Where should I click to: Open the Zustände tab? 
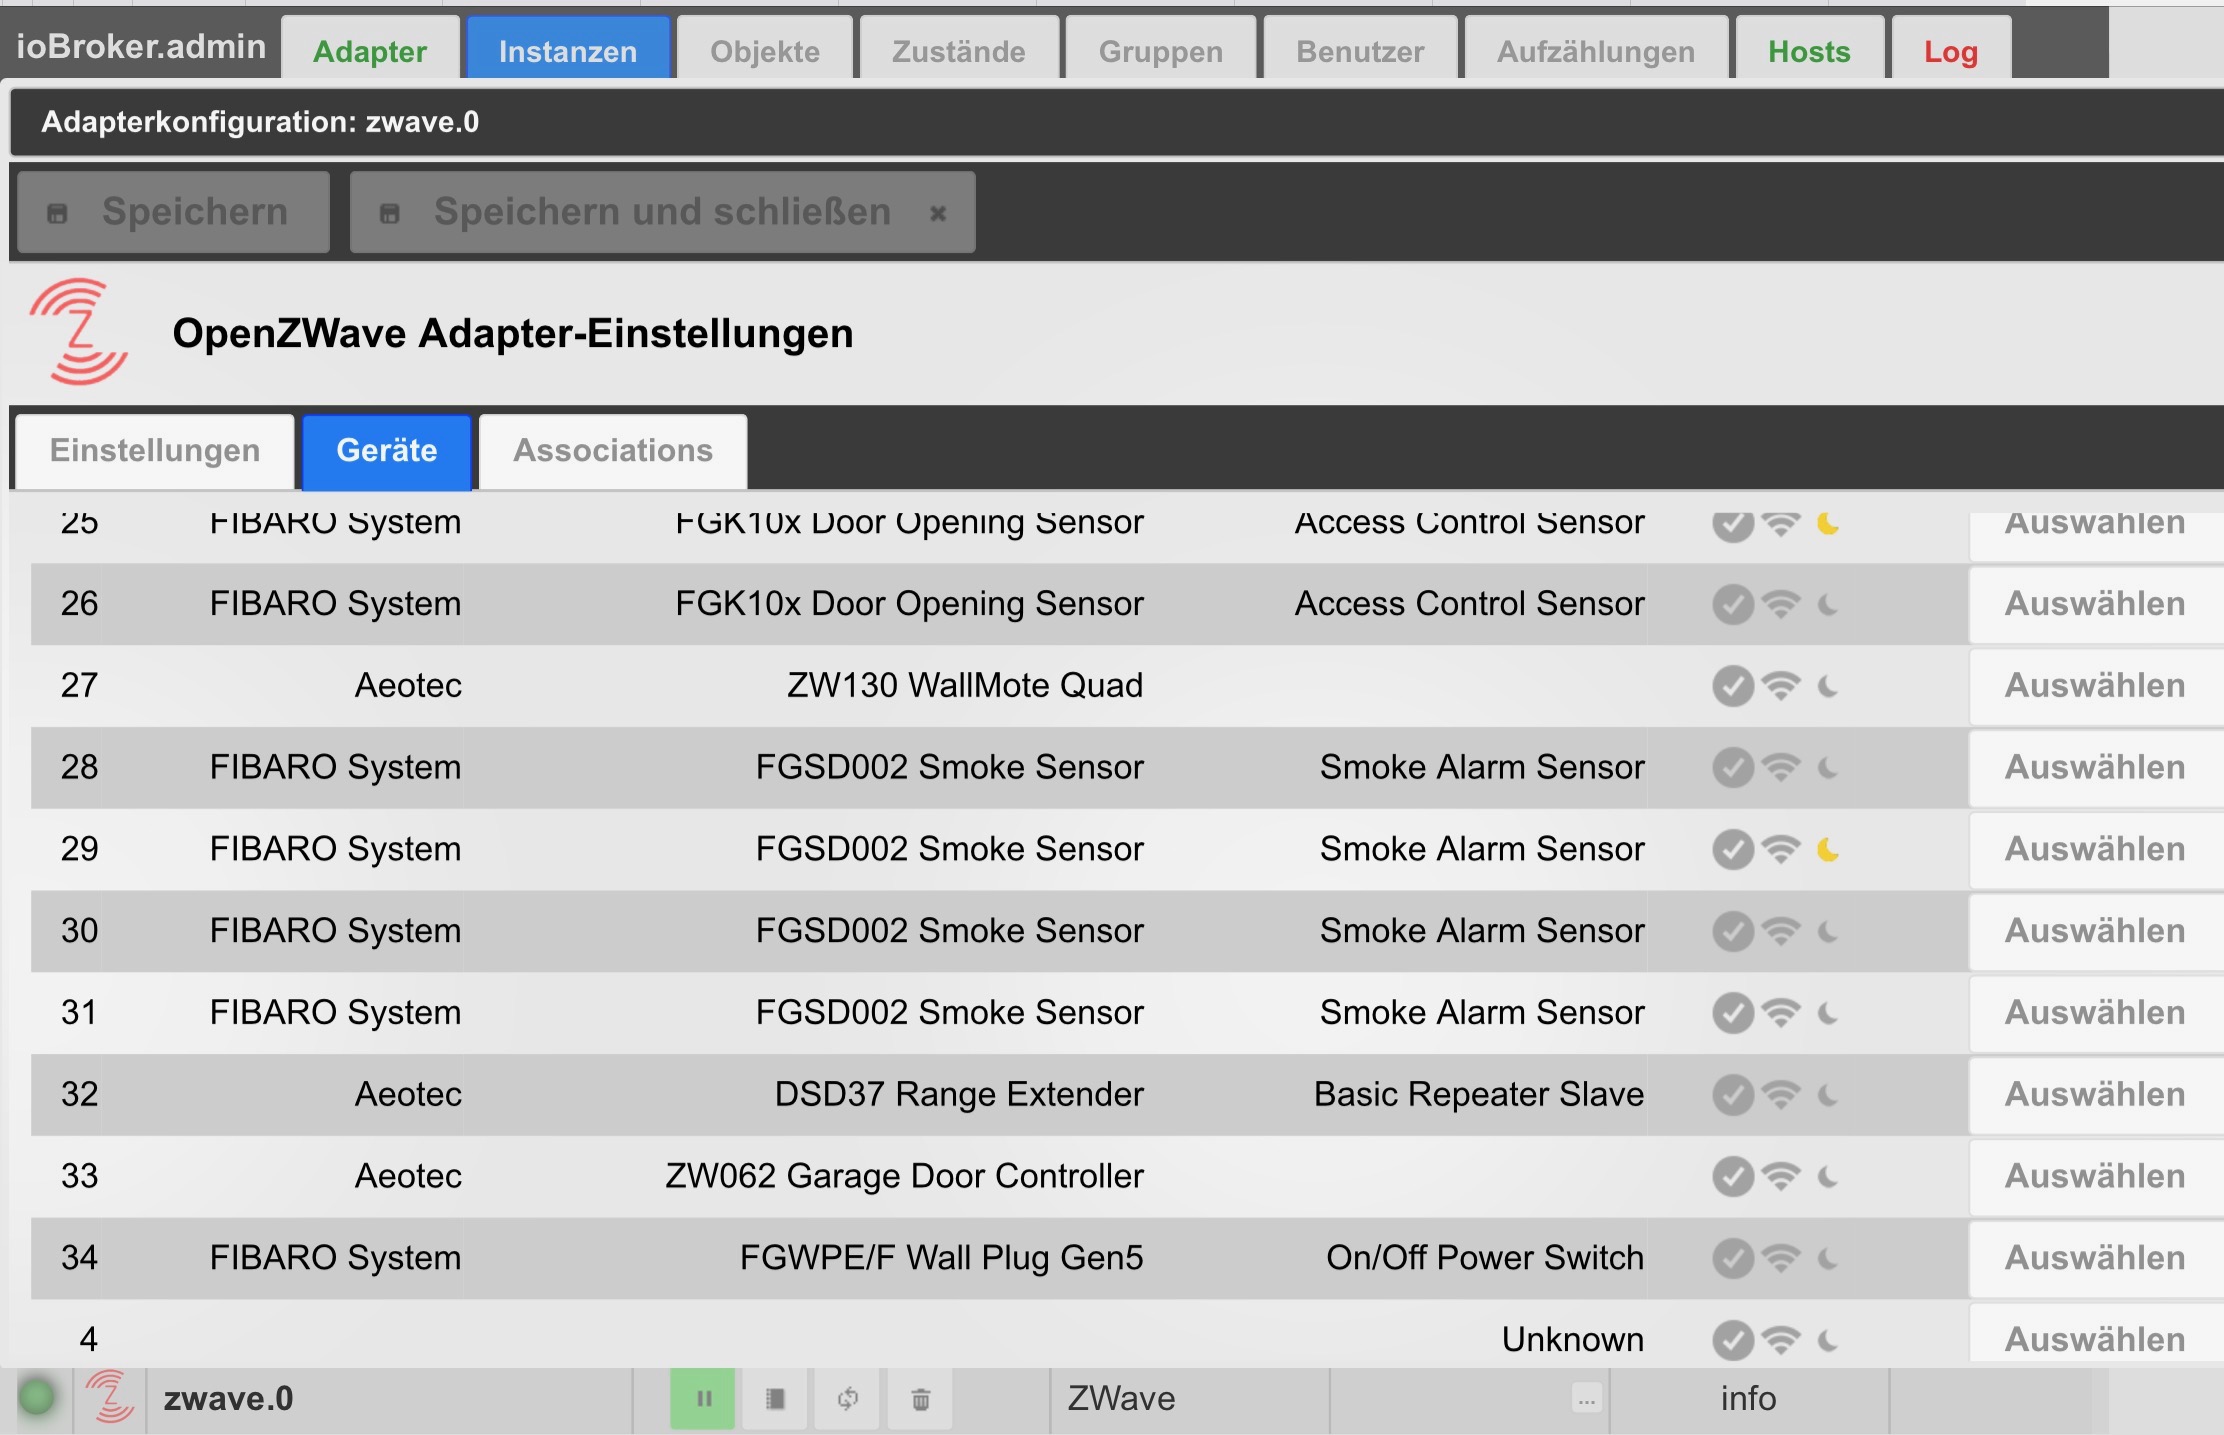(959, 50)
